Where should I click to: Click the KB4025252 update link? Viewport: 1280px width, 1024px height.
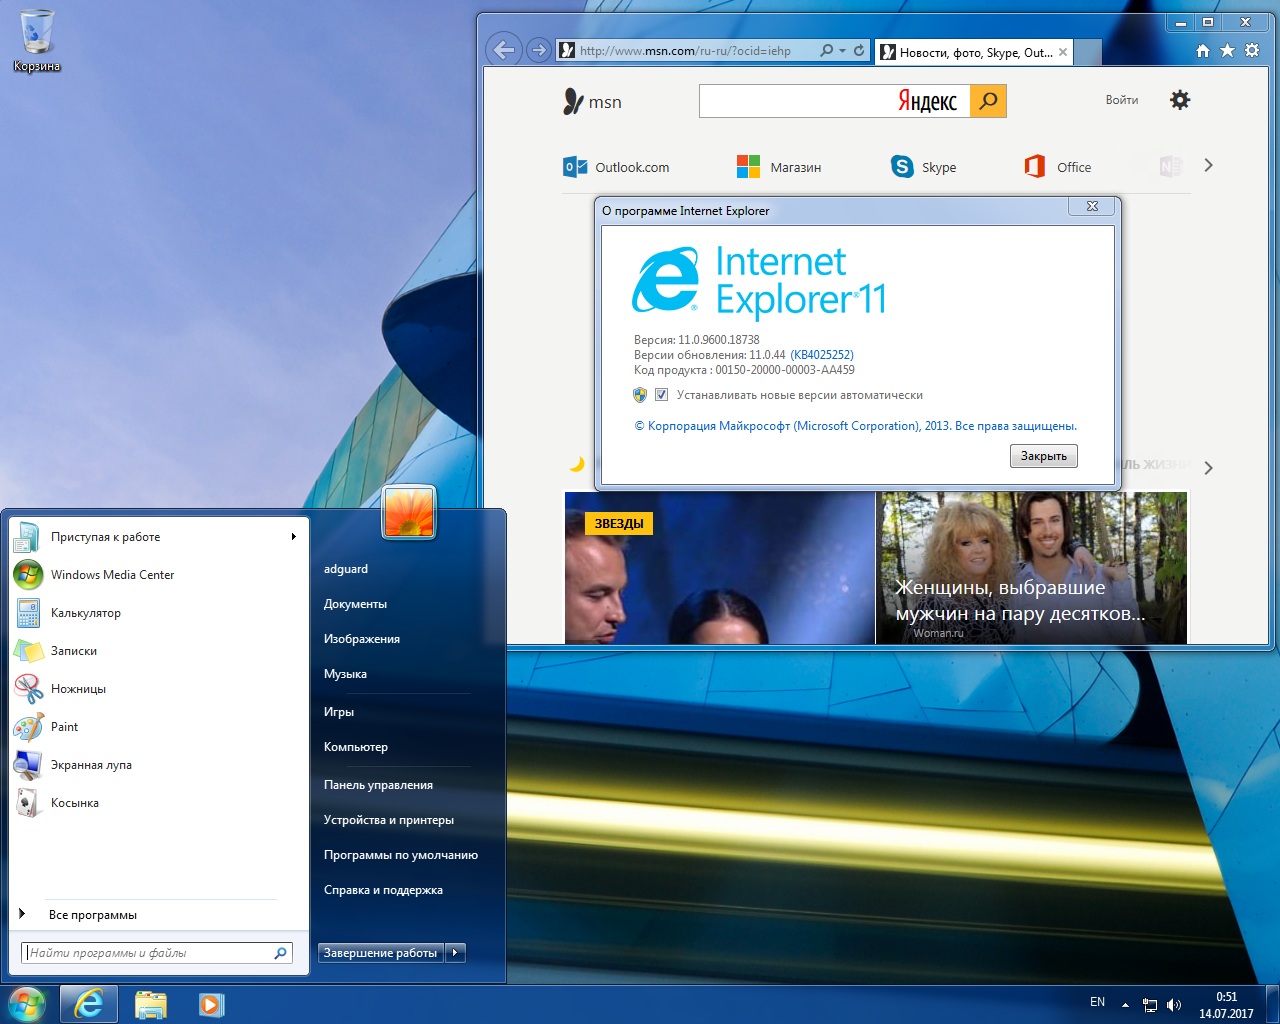click(822, 355)
